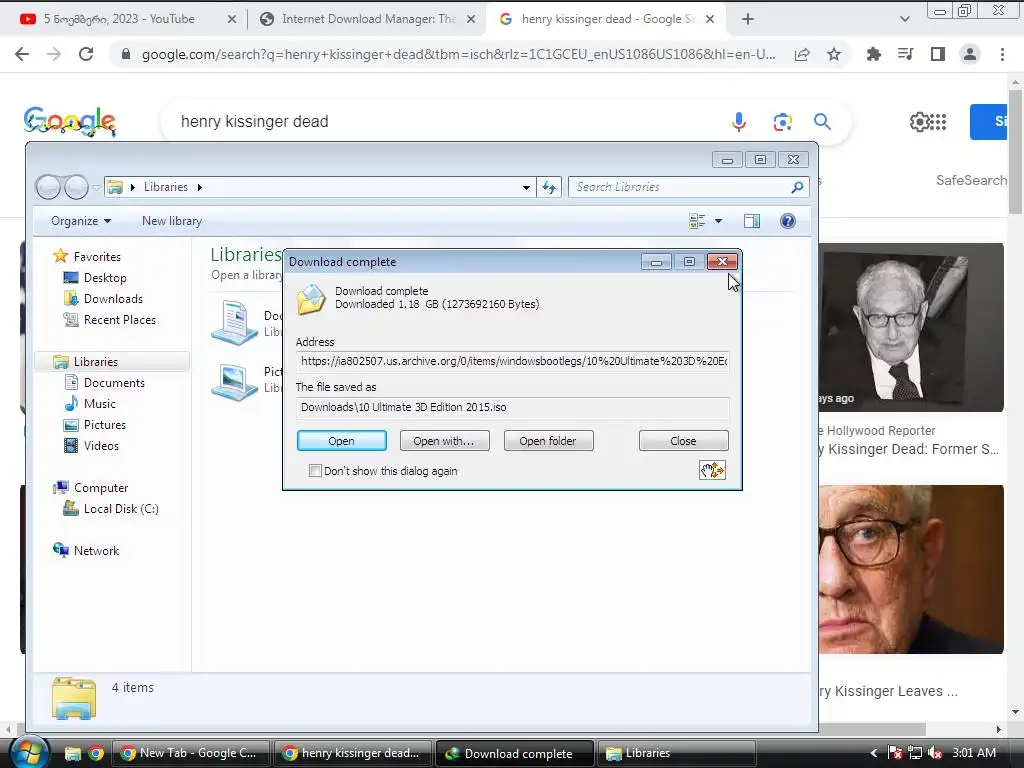Click the IDM drag-and-drop hand icon
Image resolution: width=1024 pixels, height=768 pixels.
(x=712, y=470)
